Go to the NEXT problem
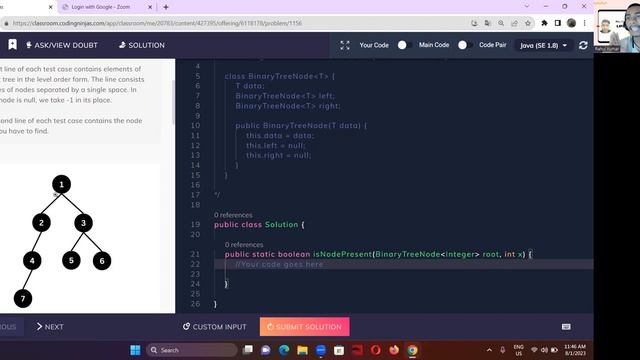Image resolution: width=640 pixels, height=360 pixels. [x=50, y=327]
